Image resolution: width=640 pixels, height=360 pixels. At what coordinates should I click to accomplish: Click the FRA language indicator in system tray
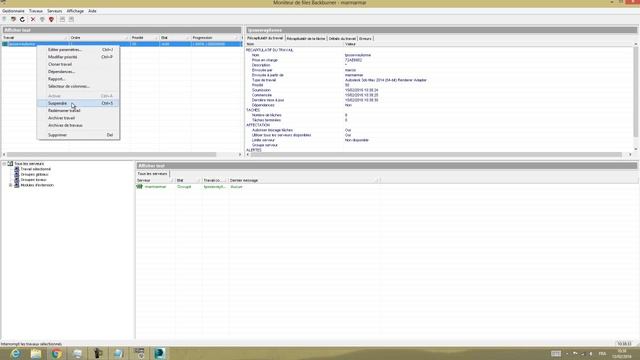(x=602, y=353)
